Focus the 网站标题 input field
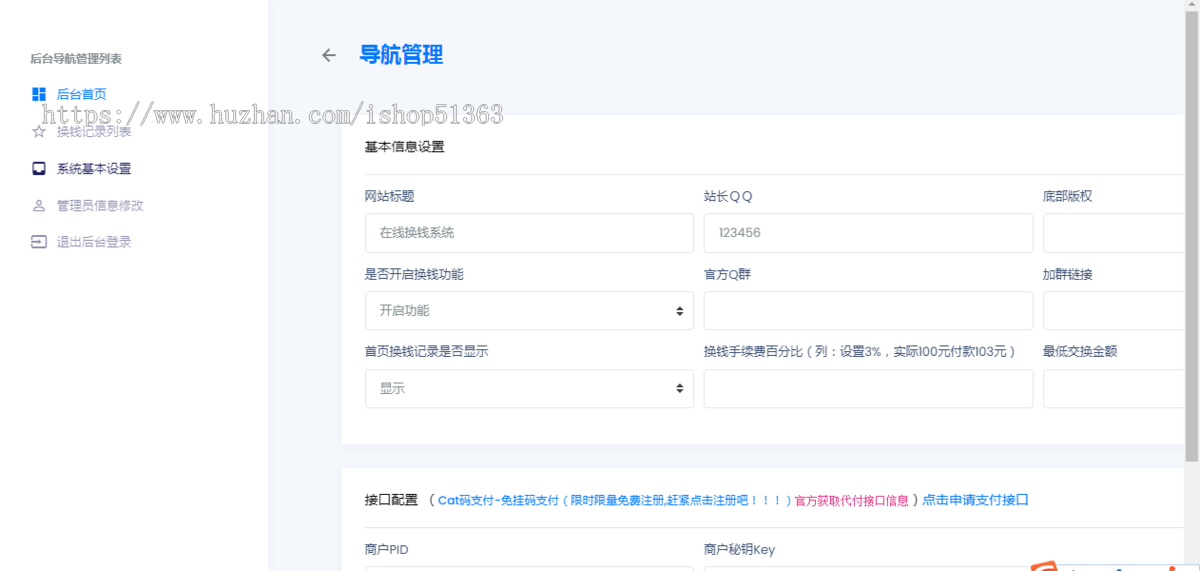 pyautogui.click(x=529, y=232)
